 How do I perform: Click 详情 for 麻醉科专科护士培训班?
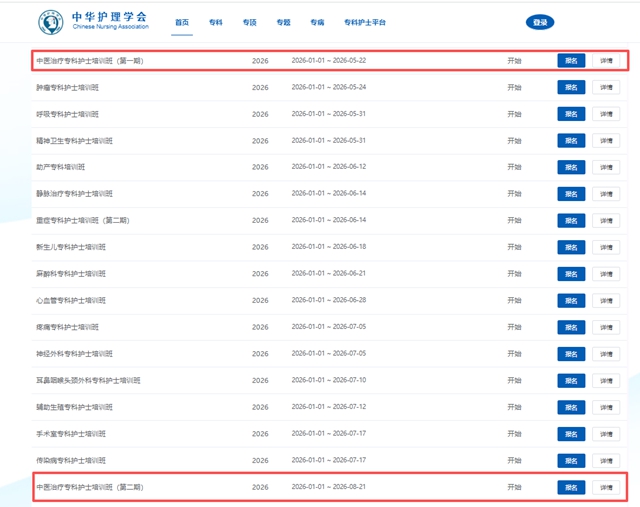pos(606,274)
